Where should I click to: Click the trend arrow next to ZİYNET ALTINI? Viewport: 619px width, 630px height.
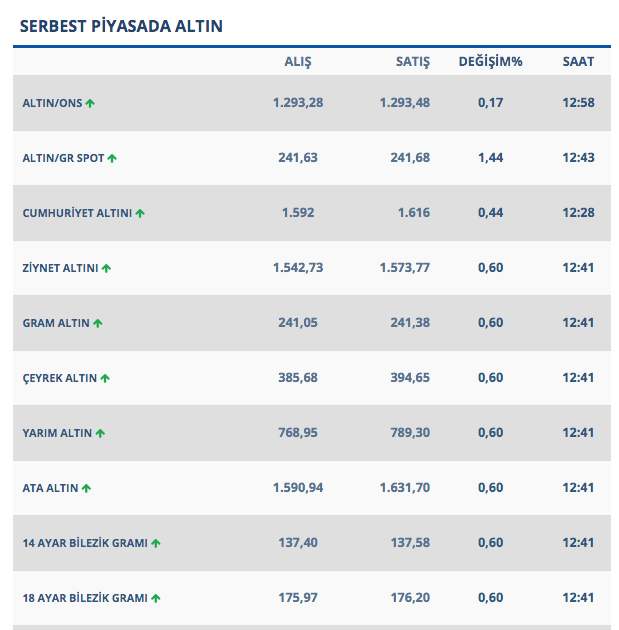coord(106,268)
